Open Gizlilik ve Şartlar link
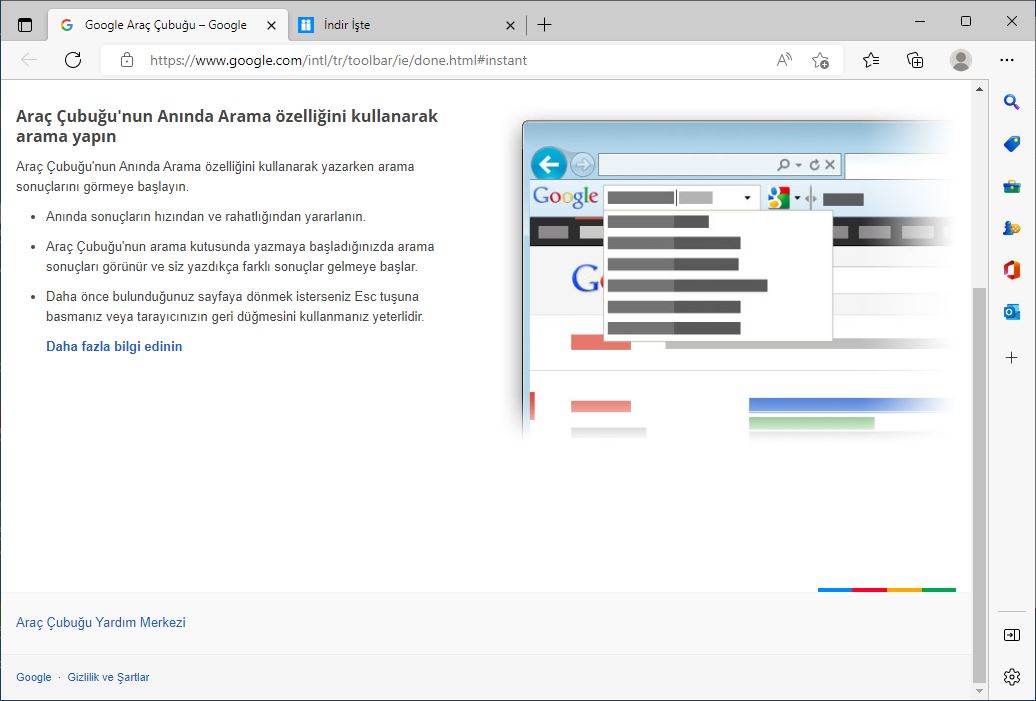Image resolution: width=1036 pixels, height=701 pixels. coord(108,677)
